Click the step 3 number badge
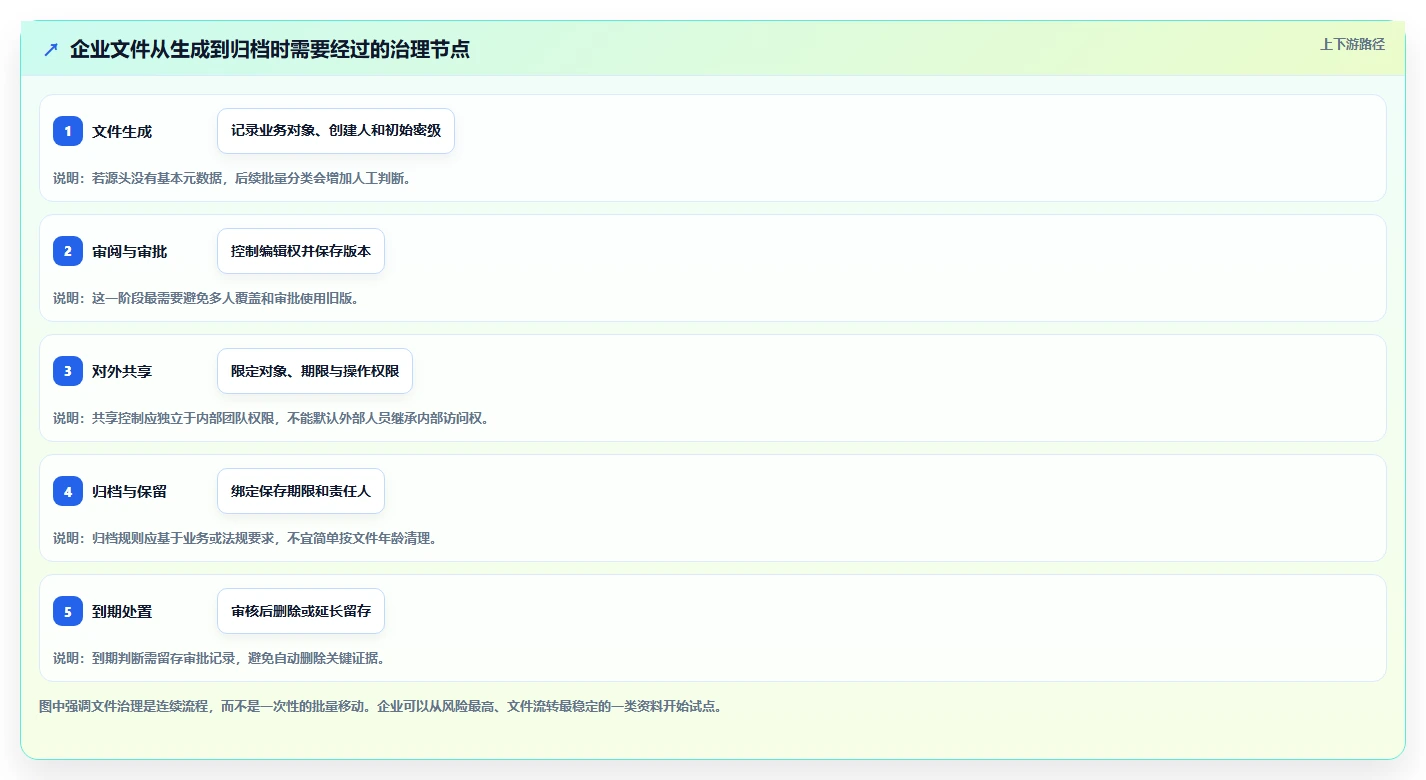The width and height of the screenshot is (1426, 780). pyautogui.click(x=68, y=371)
